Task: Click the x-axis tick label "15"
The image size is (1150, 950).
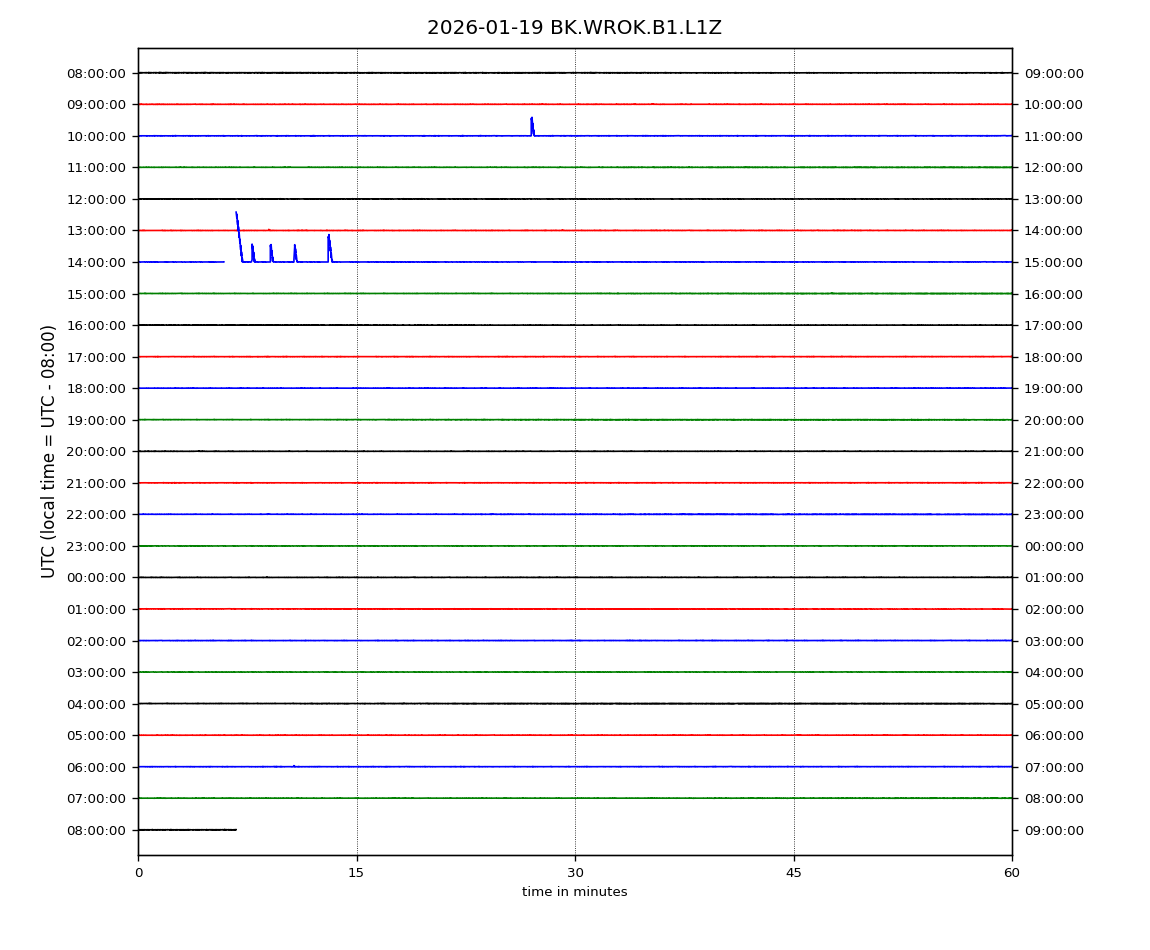Action: [x=357, y=873]
